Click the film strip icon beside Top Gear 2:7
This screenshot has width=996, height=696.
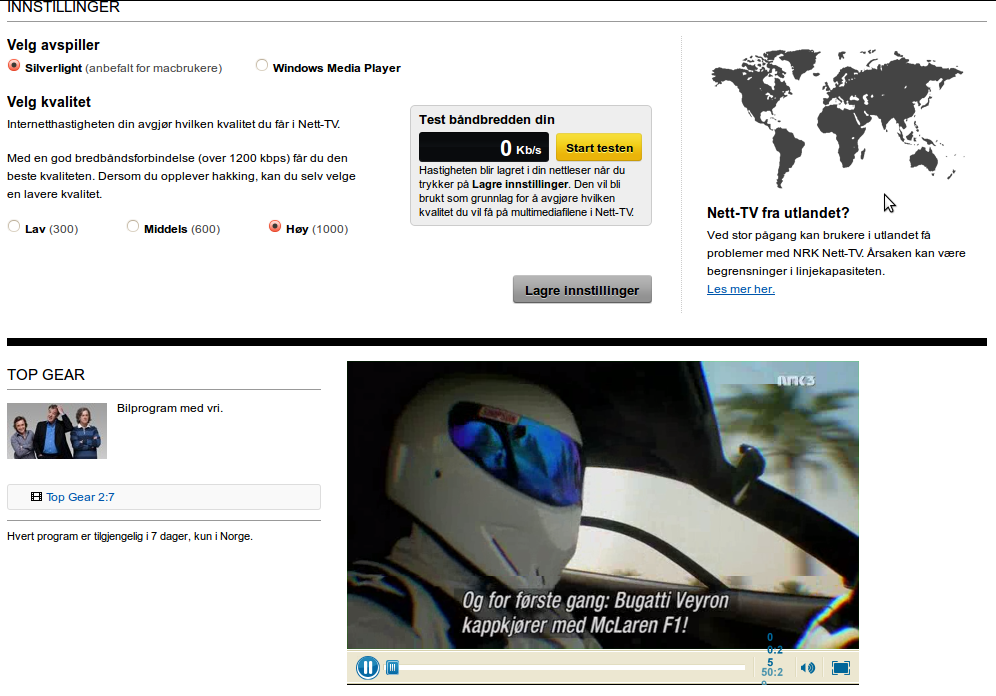[x=36, y=497]
